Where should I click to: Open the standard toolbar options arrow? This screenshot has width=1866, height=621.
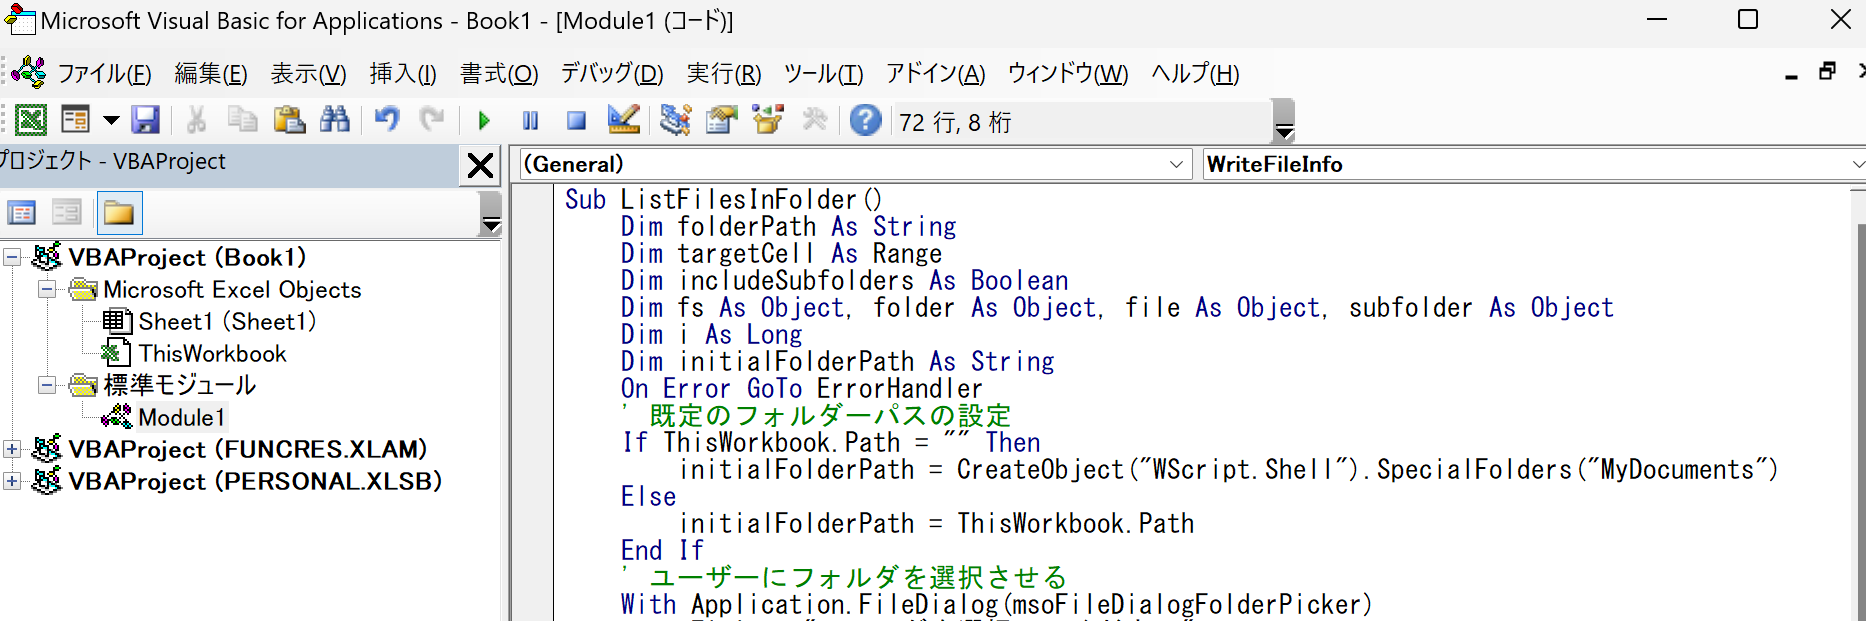(x=1285, y=121)
